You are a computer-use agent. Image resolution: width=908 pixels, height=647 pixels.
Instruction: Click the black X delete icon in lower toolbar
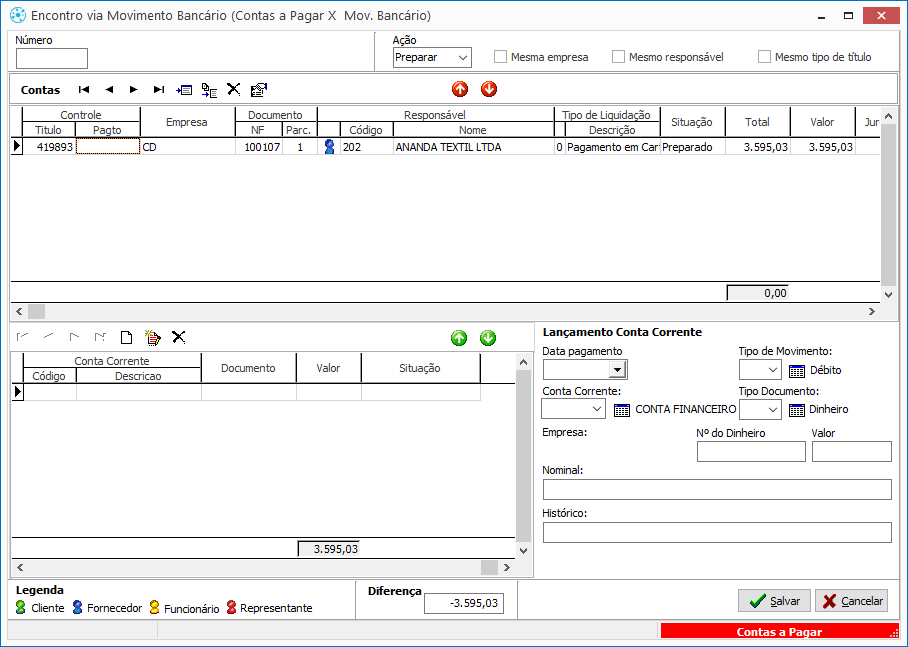tap(178, 337)
